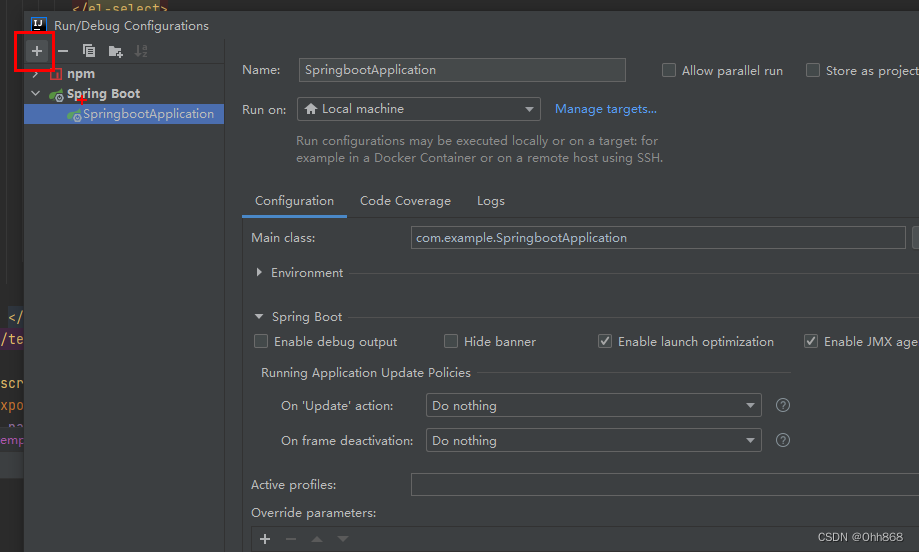Click the Local machine home icon
919x552 pixels.
click(x=311, y=109)
